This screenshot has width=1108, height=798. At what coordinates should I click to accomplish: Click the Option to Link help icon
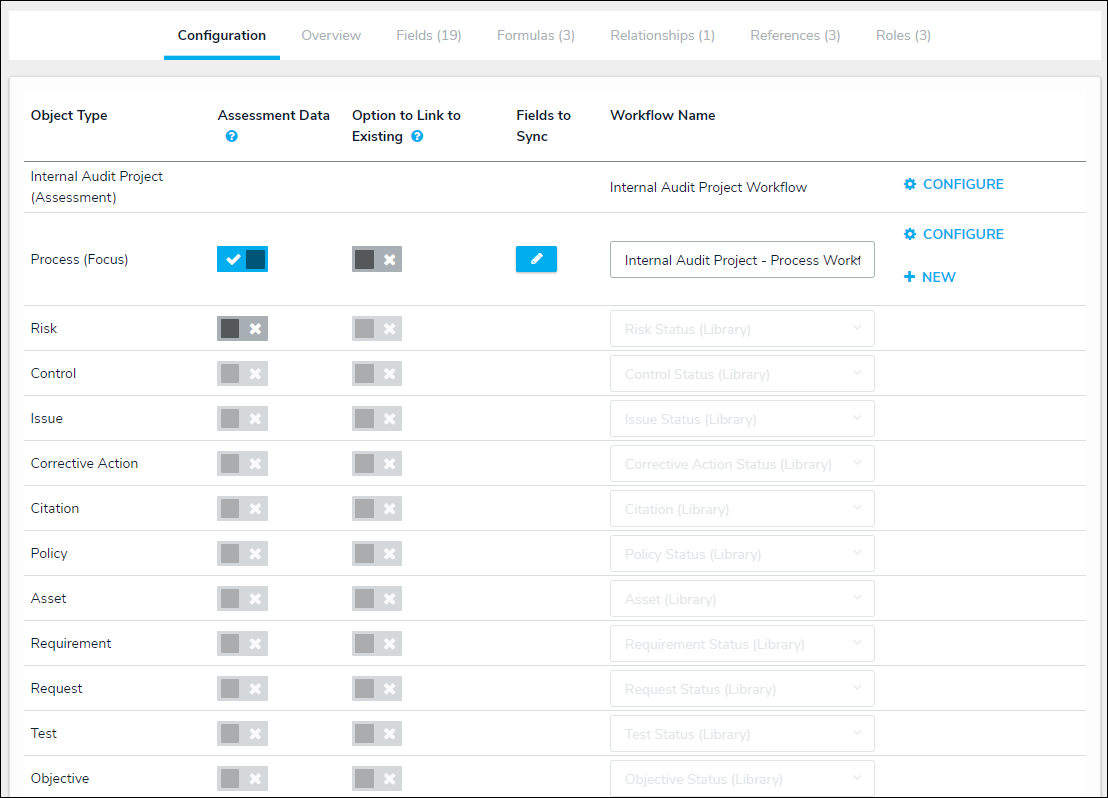point(417,136)
